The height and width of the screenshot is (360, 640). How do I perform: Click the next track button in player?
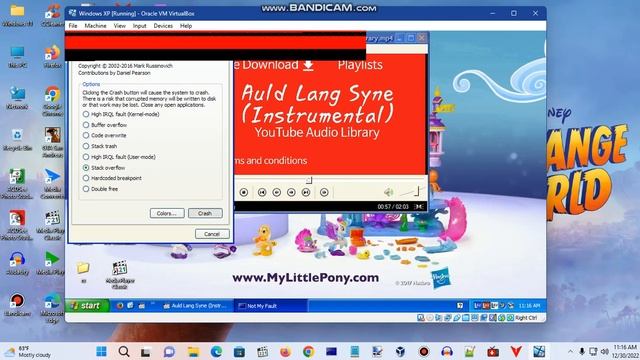tap(306, 192)
